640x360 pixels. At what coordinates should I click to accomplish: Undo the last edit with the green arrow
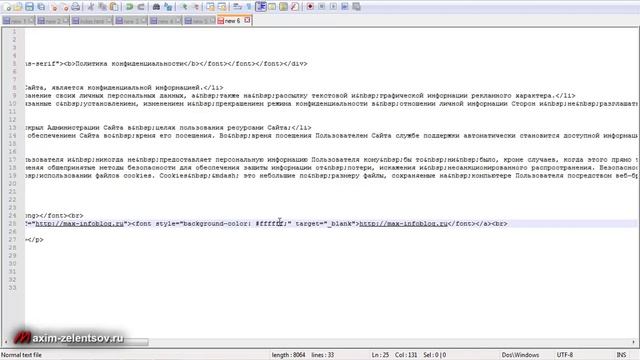click(x=129, y=7)
